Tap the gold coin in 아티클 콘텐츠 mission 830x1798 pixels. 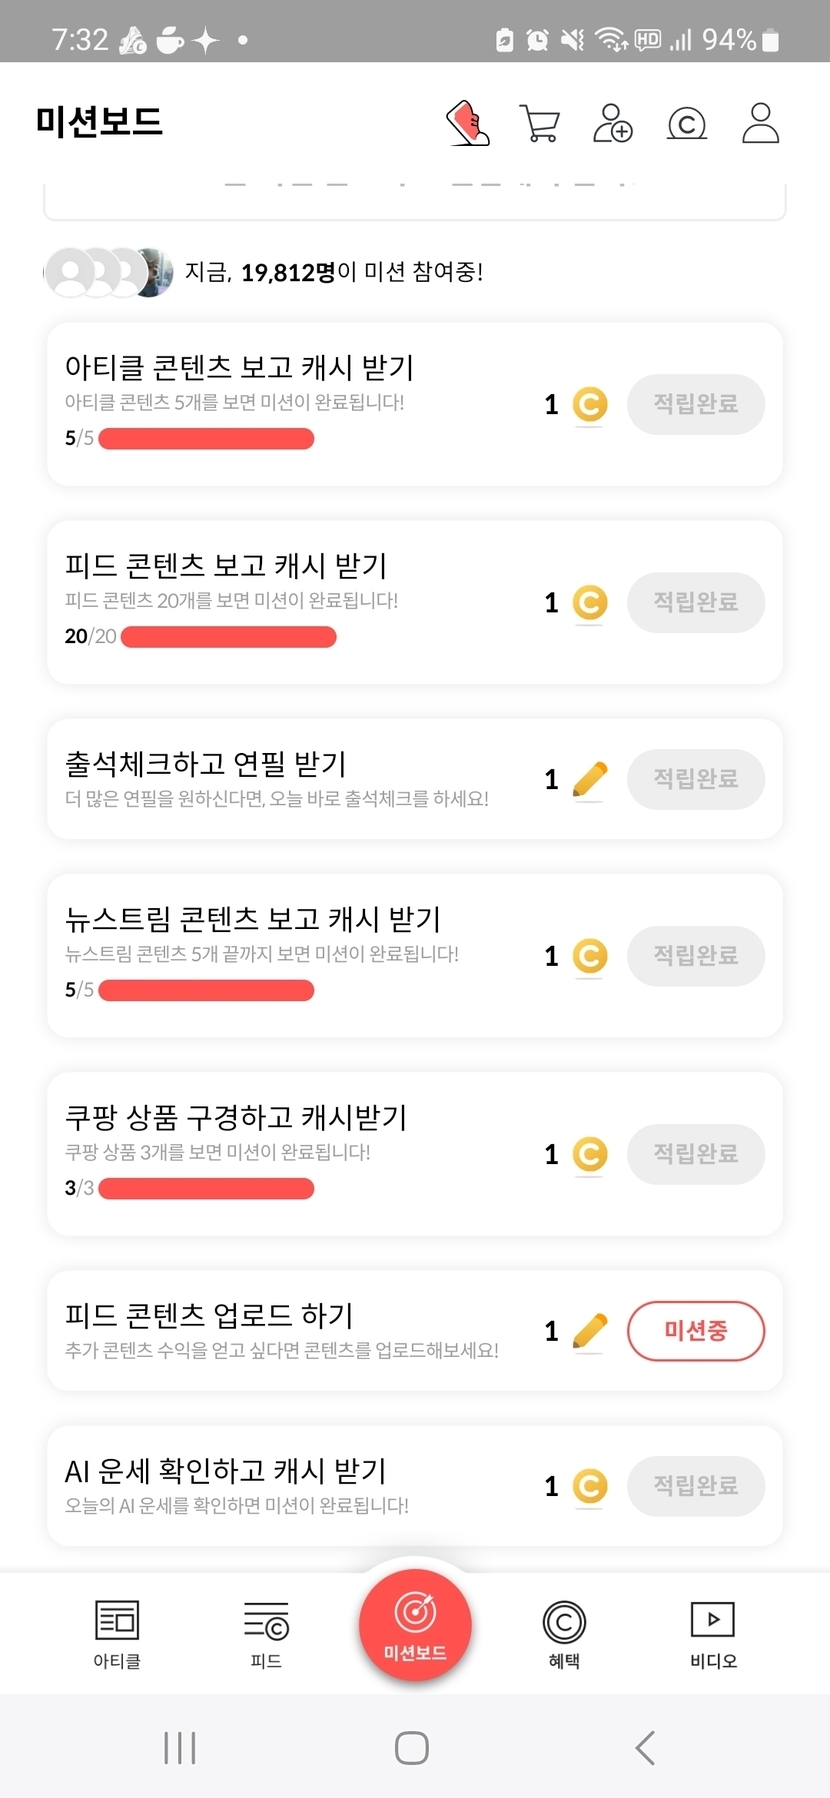590,404
